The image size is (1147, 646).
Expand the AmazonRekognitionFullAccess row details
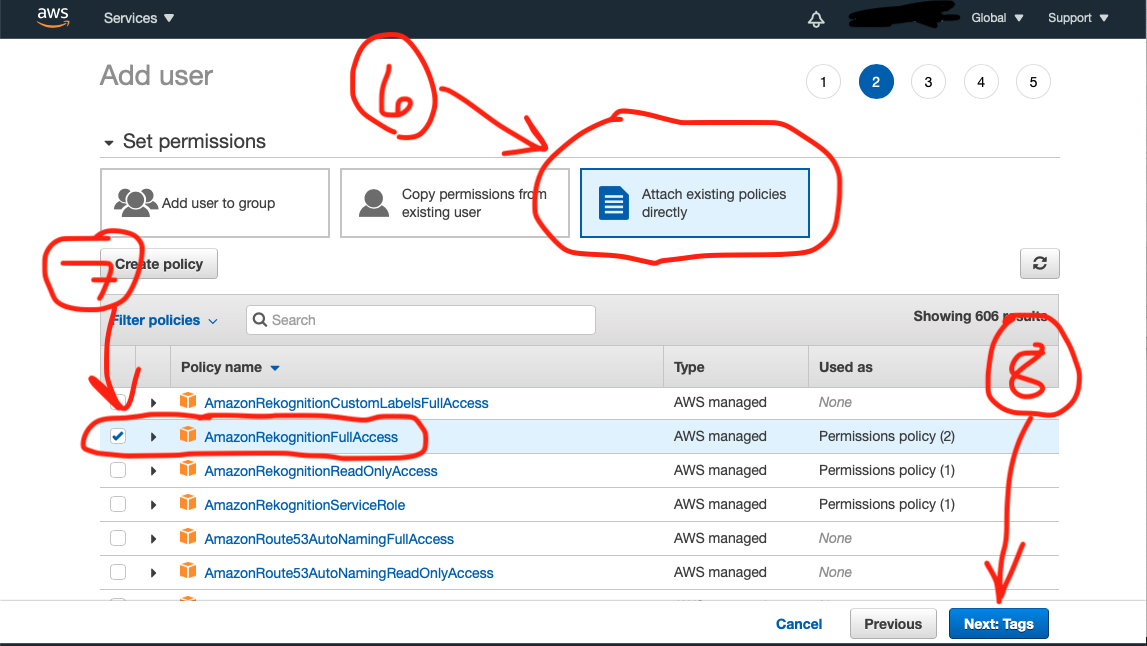pyautogui.click(x=153, y=437)
